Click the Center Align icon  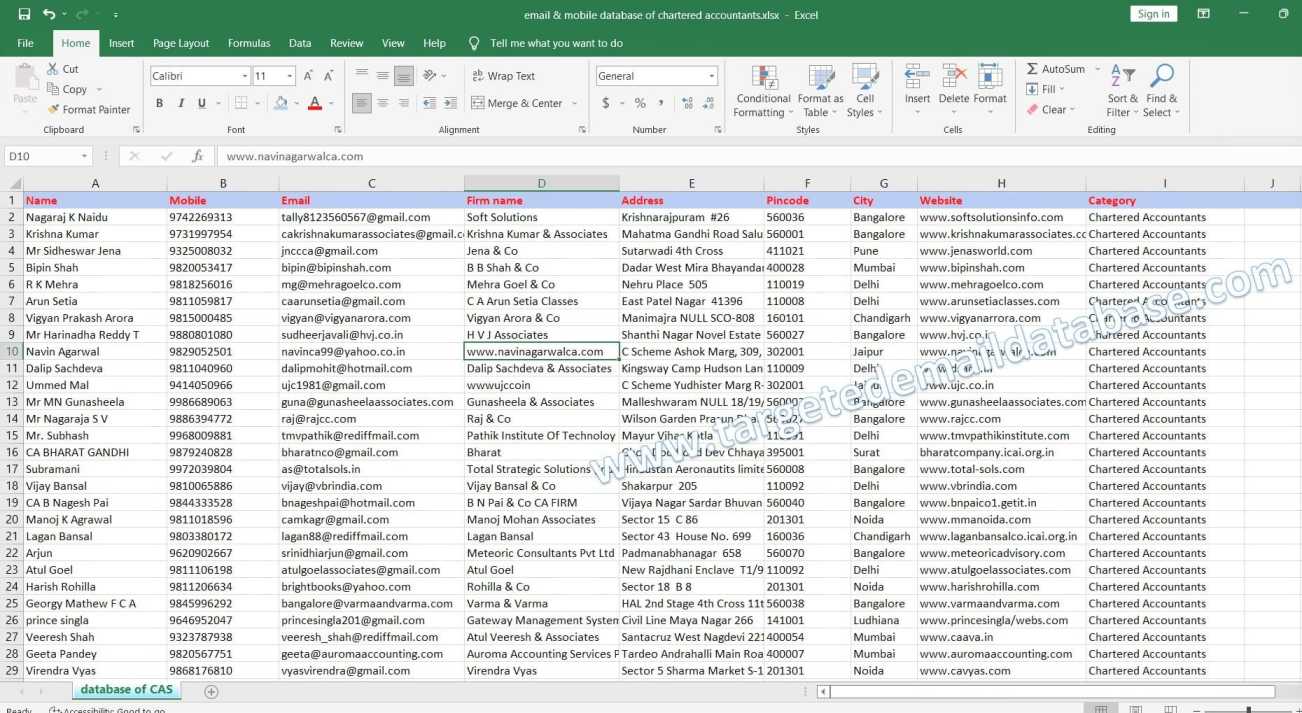click(381, 103)
